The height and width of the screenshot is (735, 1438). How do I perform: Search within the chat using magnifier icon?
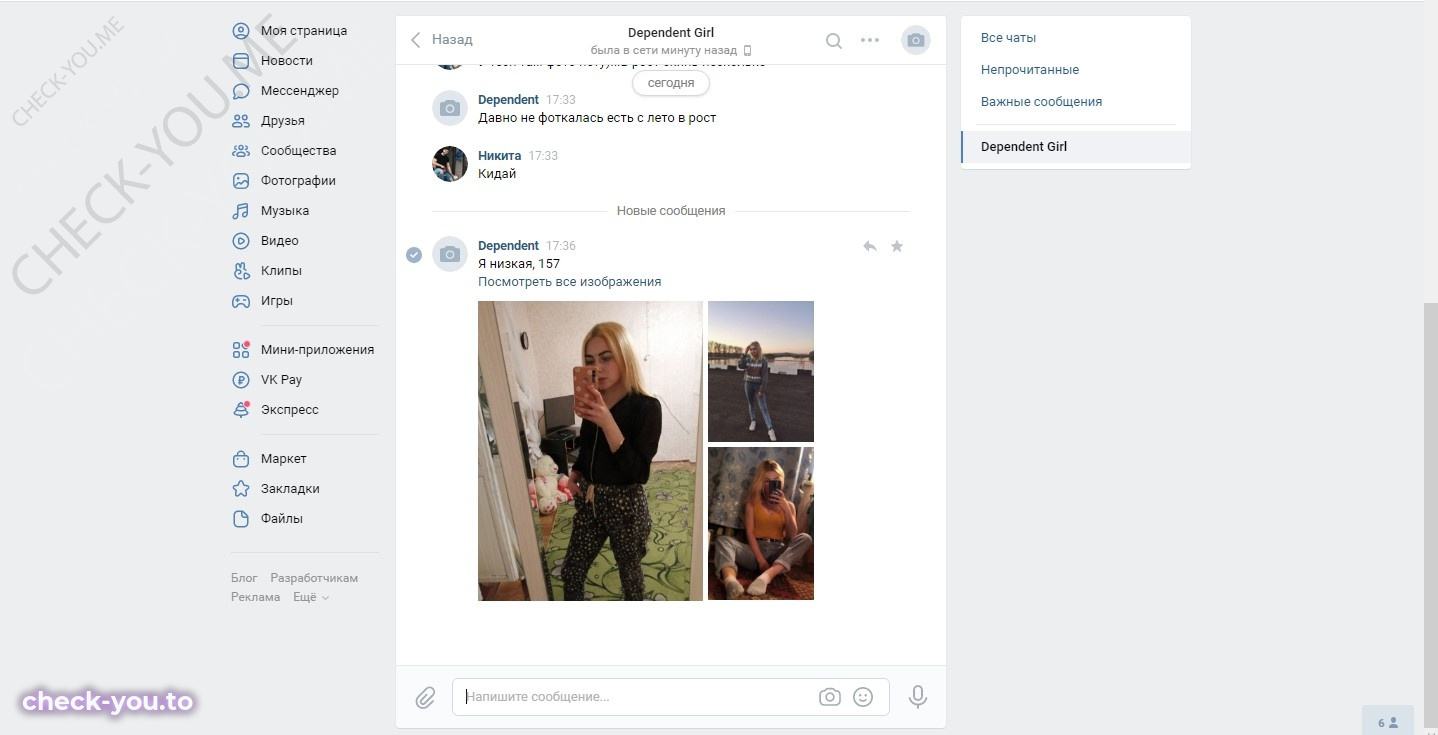(833, 41)
